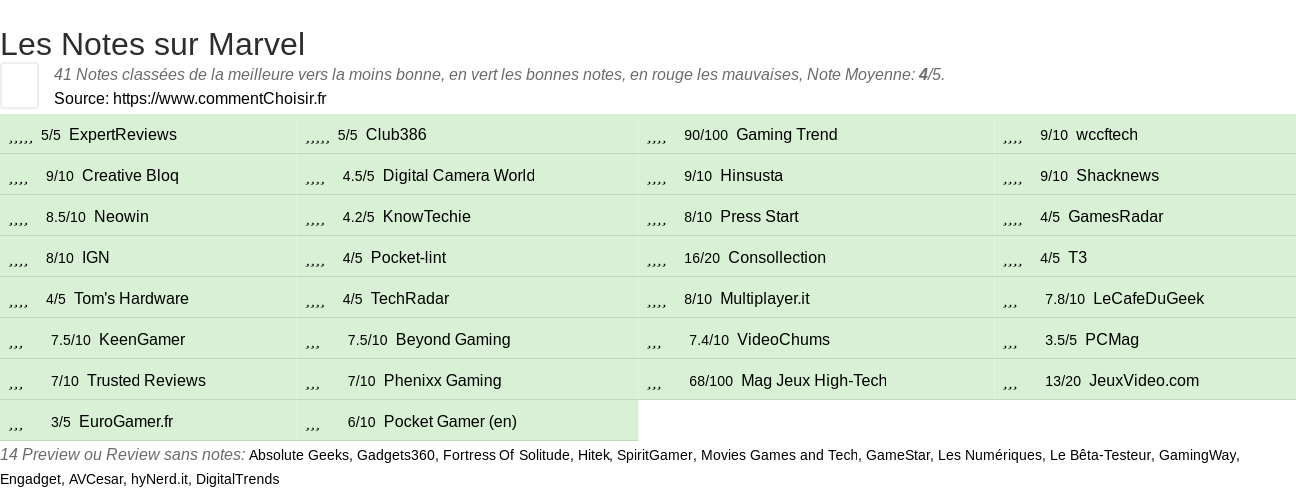Select the KeenGamer entry
The image size is (1296, 490).
coord(148,339)
